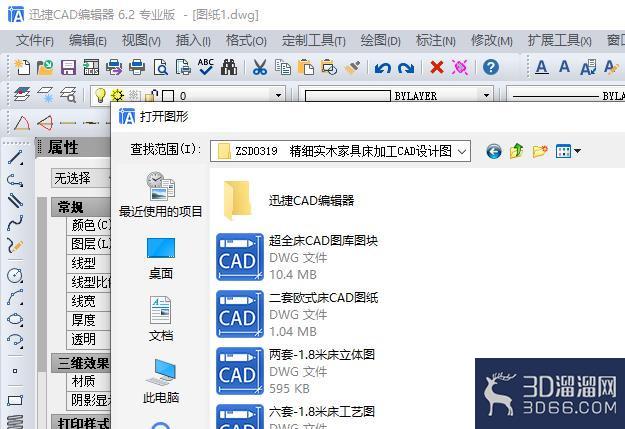Go to 桌面 location in dialog
This screenshot has width=625, height=429.
161,259
